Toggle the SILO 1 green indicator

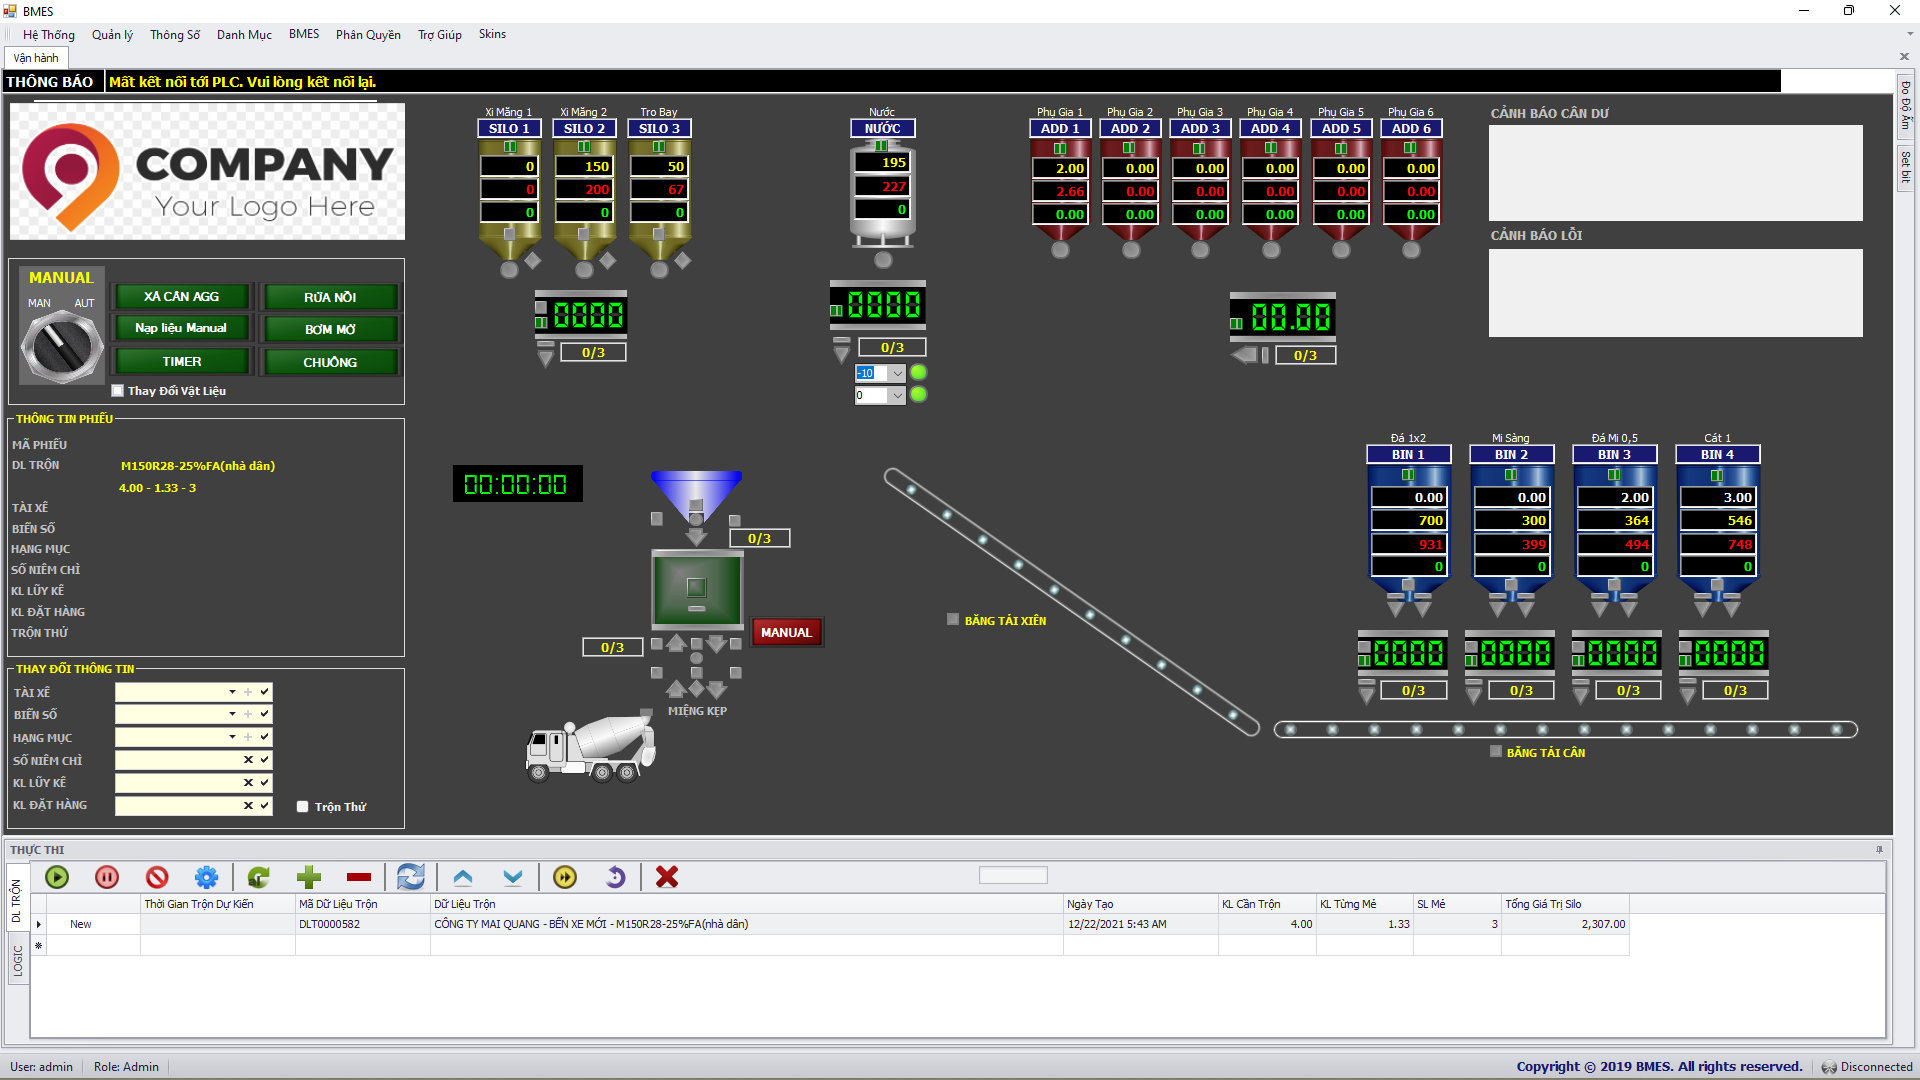click(510, 147)
